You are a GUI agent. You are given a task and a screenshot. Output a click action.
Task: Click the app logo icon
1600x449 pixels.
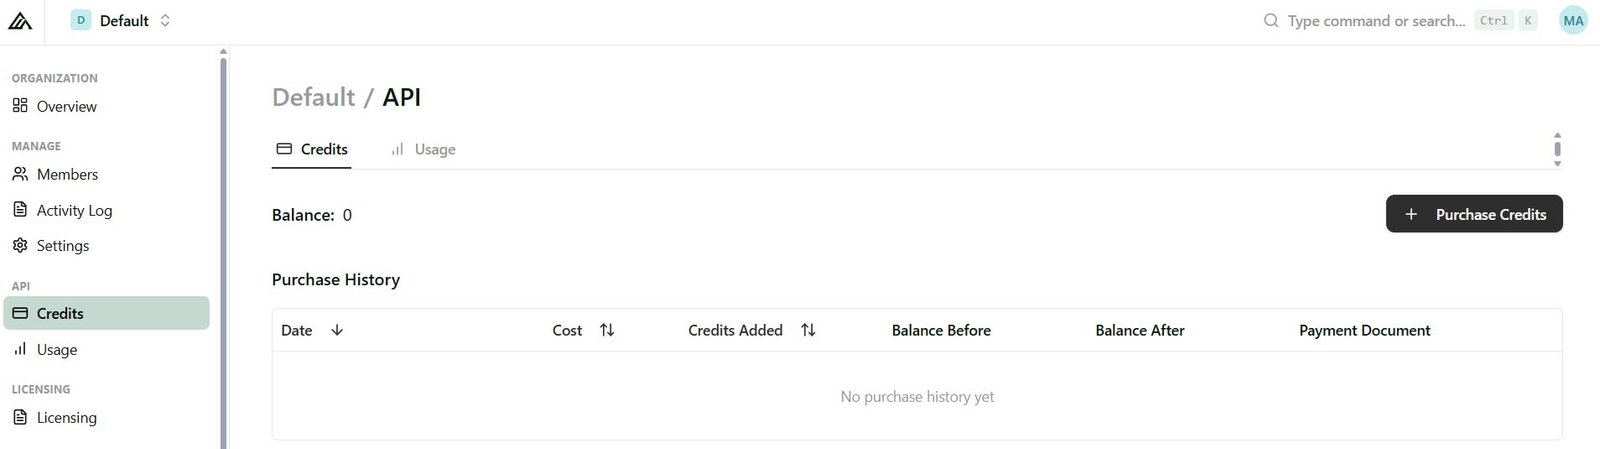coord(20,21)
